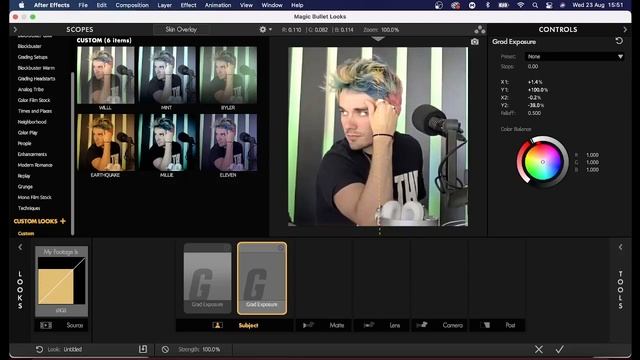Click the Y1 value +100.0%

pos(538,90)
